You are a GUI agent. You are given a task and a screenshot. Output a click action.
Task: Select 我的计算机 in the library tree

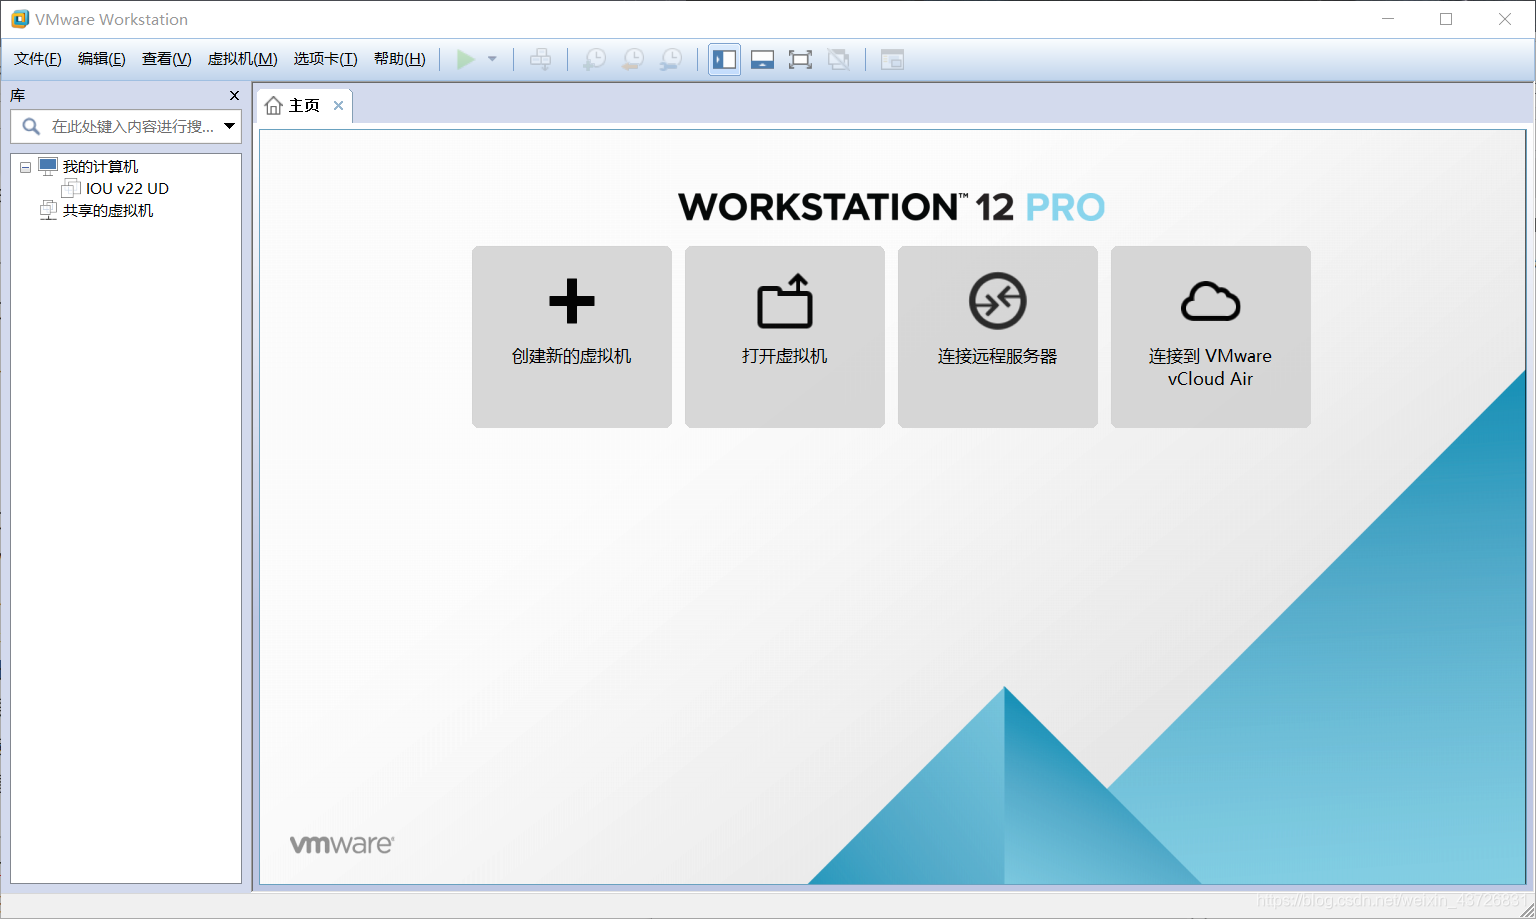tap(101, 167)
